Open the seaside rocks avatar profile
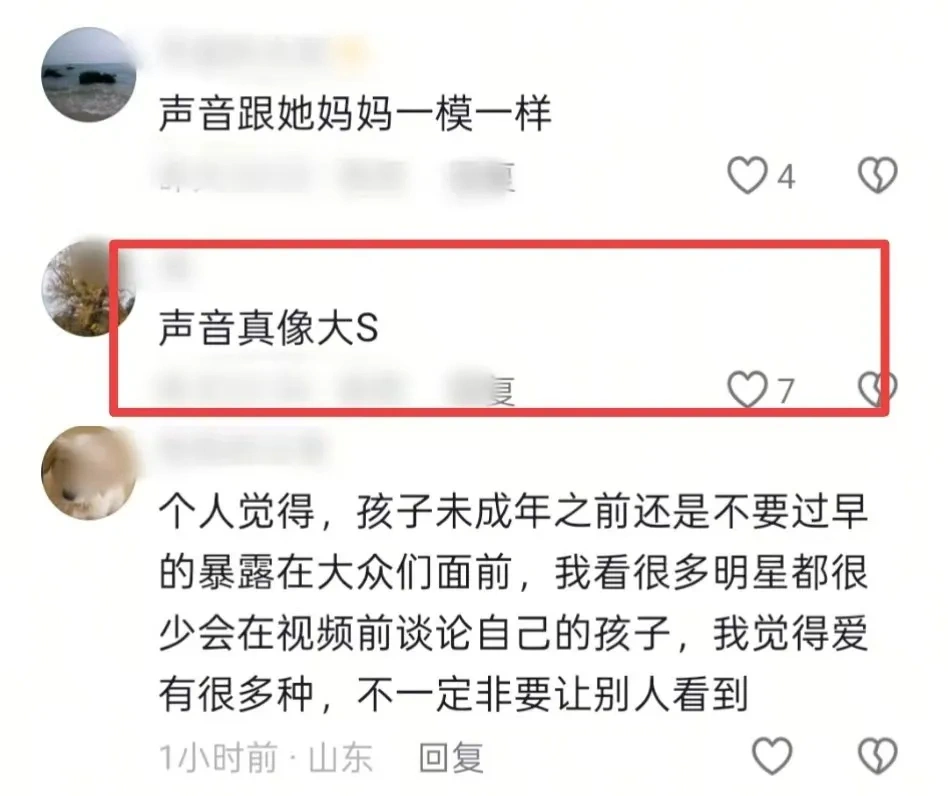This screenshot has height=796, width=948. [88, 74]
